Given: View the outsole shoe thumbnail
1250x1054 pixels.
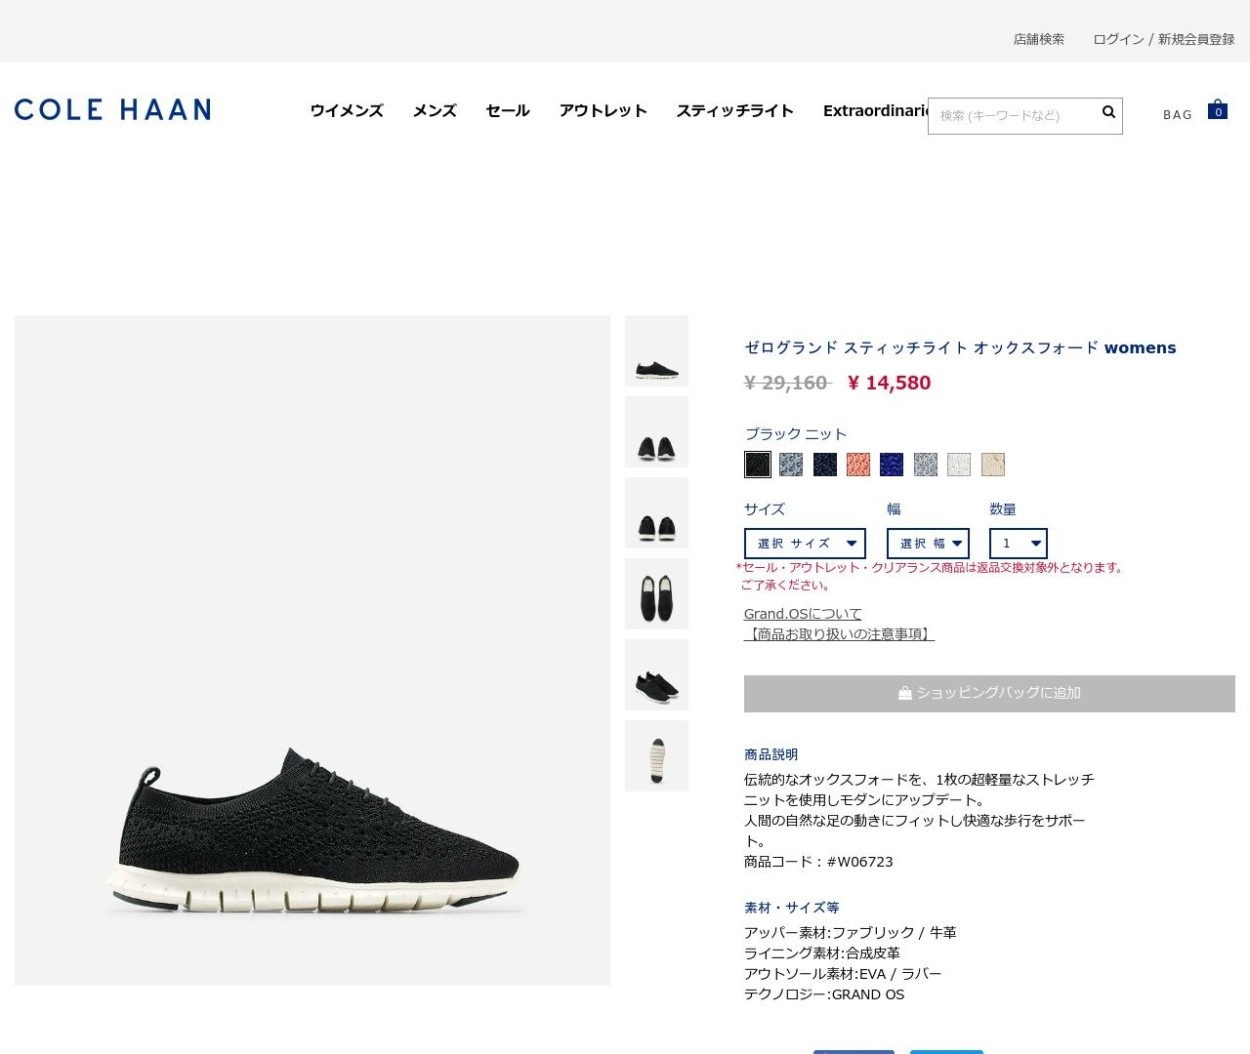Looking at the screenshot, I should pos(657,756).
